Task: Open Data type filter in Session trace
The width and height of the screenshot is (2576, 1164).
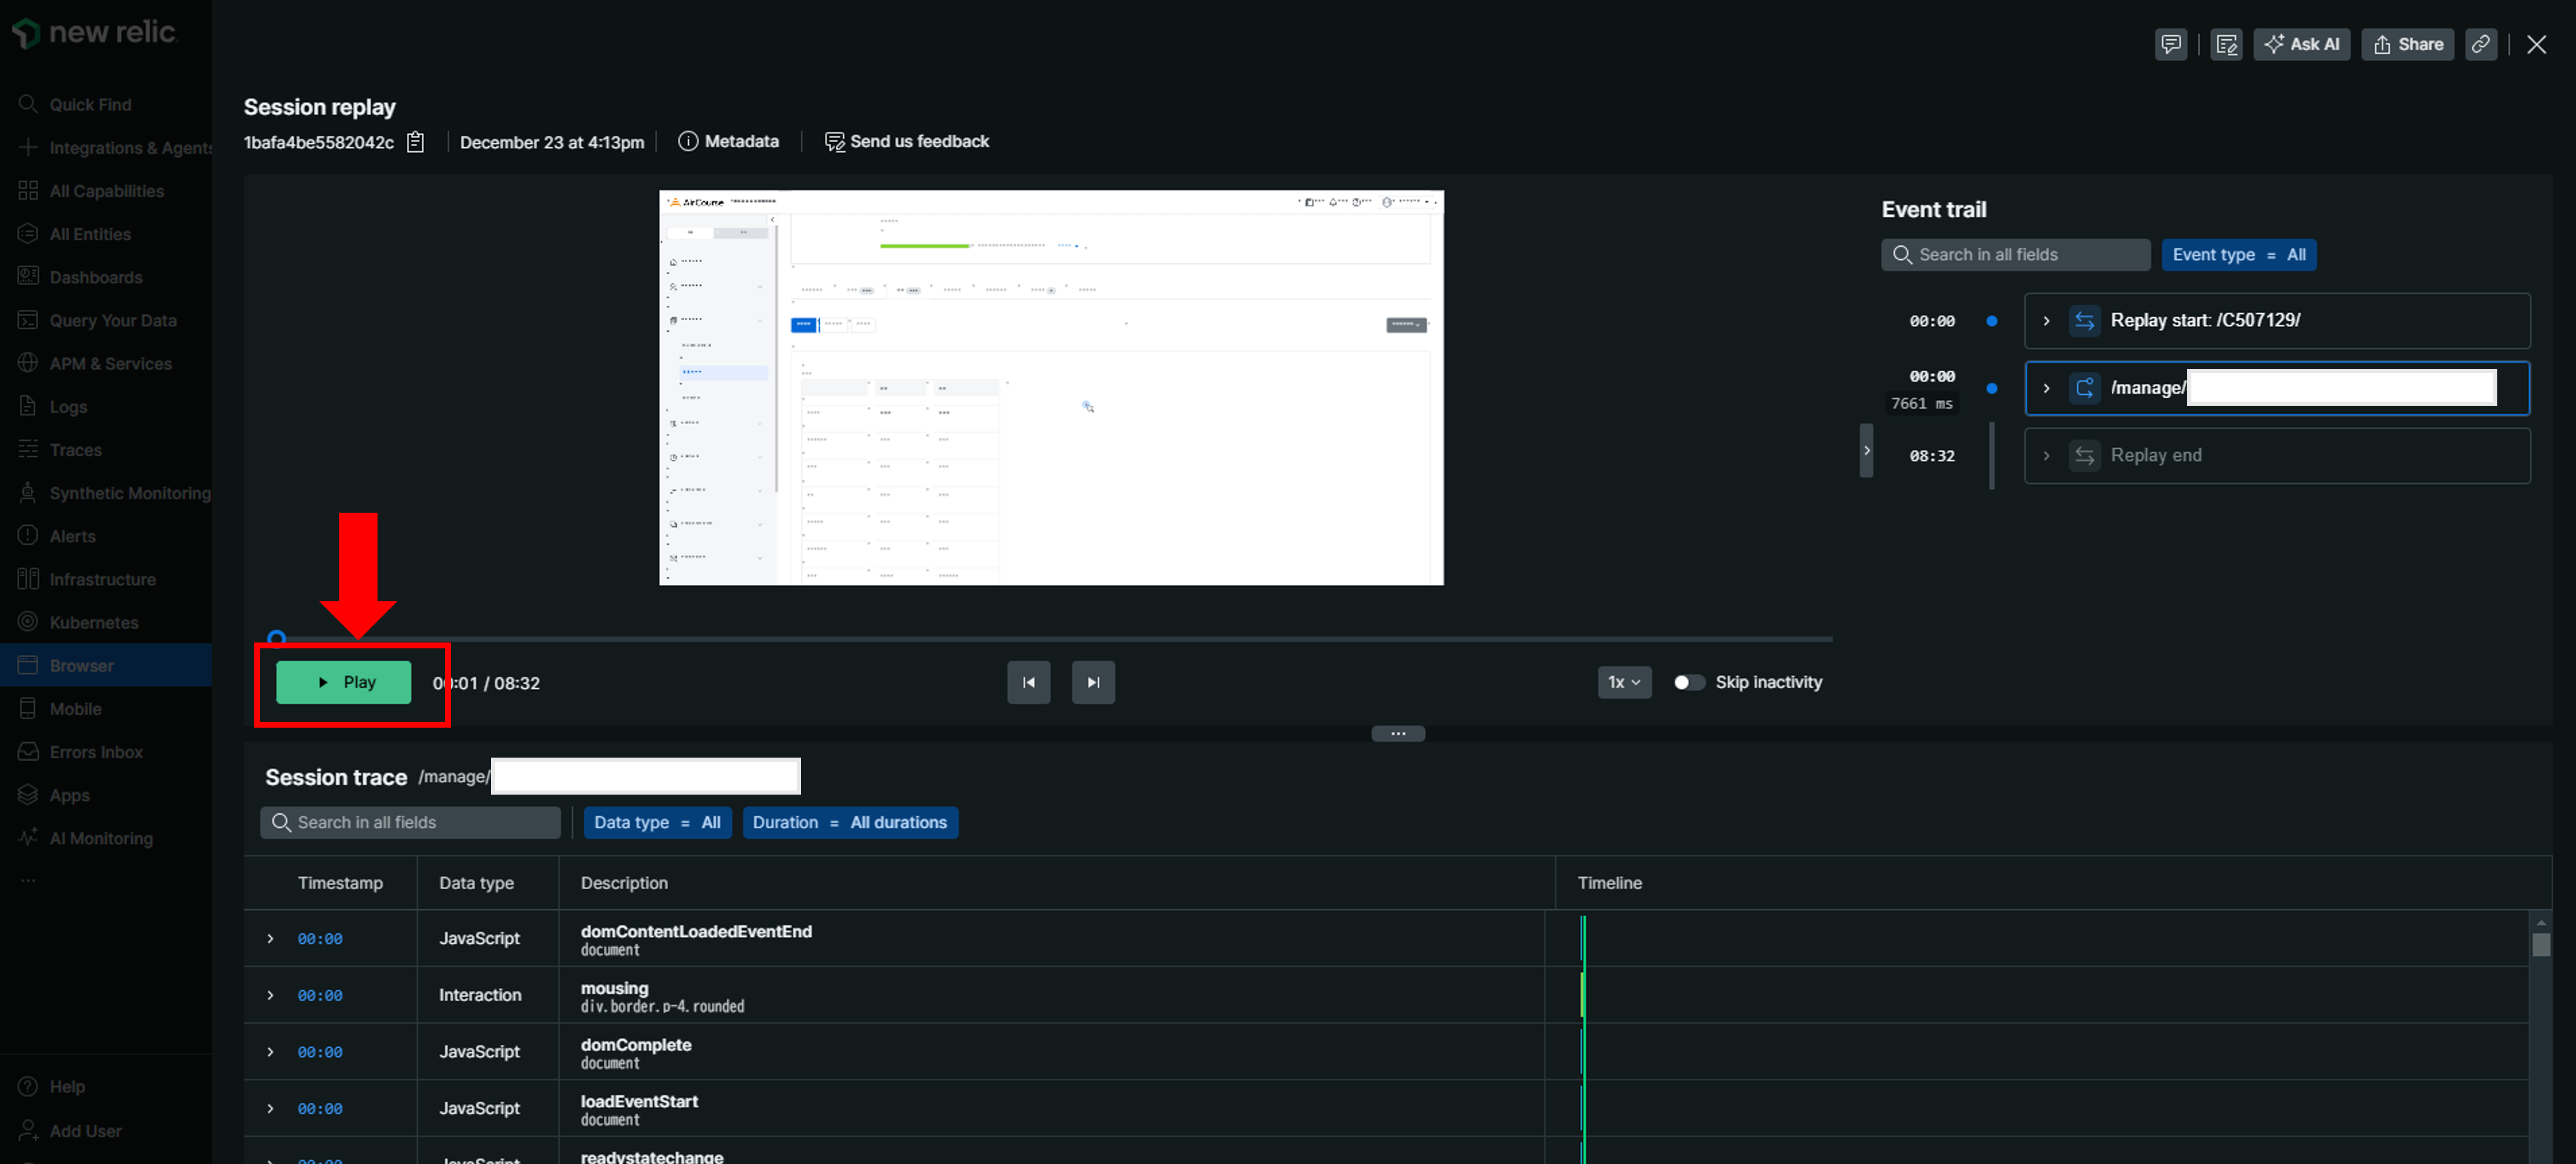Action: click(657, 822)
